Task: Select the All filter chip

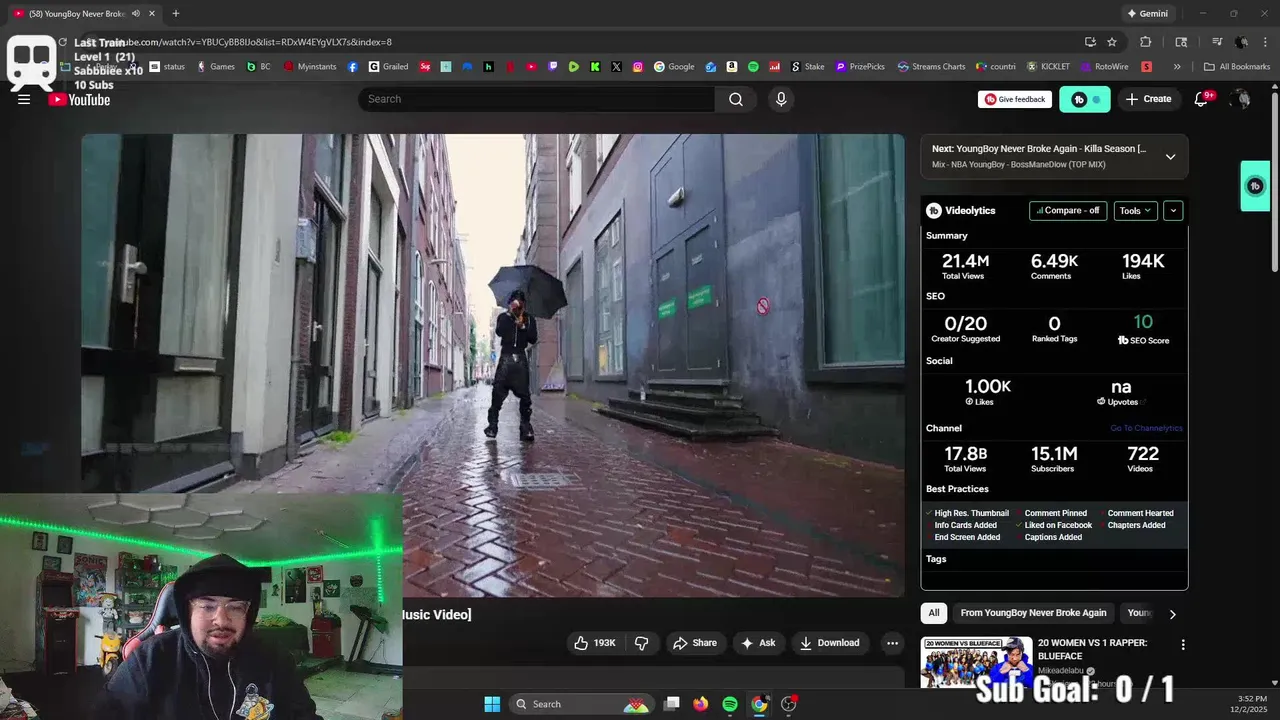Action: click(x=934, y=613)
